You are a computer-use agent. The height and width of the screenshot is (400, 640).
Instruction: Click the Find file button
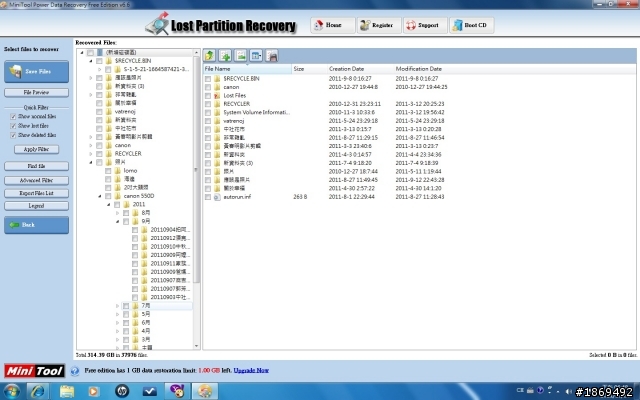click(36, 166)
